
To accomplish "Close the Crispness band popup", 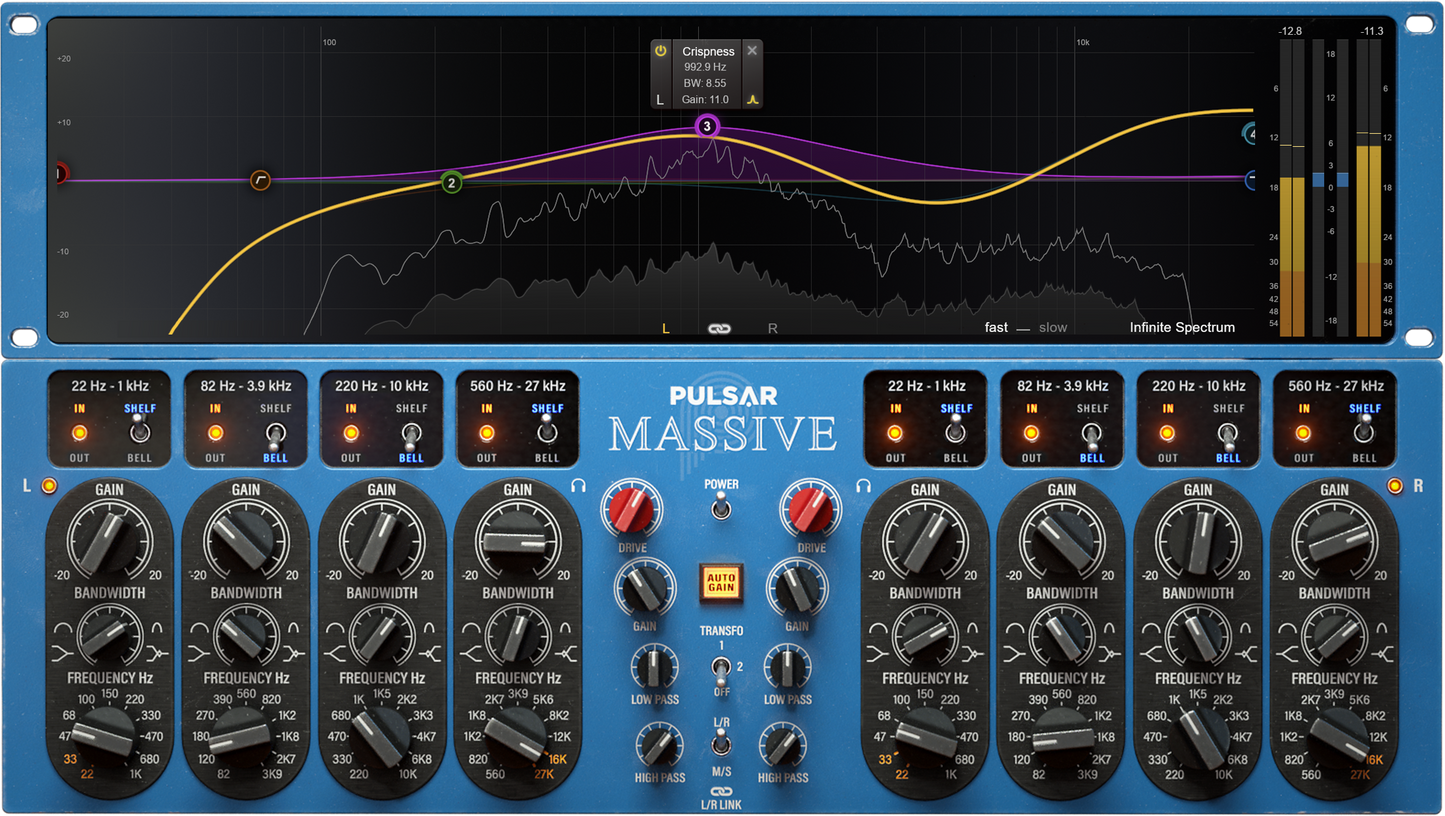I will coord(752,51).
